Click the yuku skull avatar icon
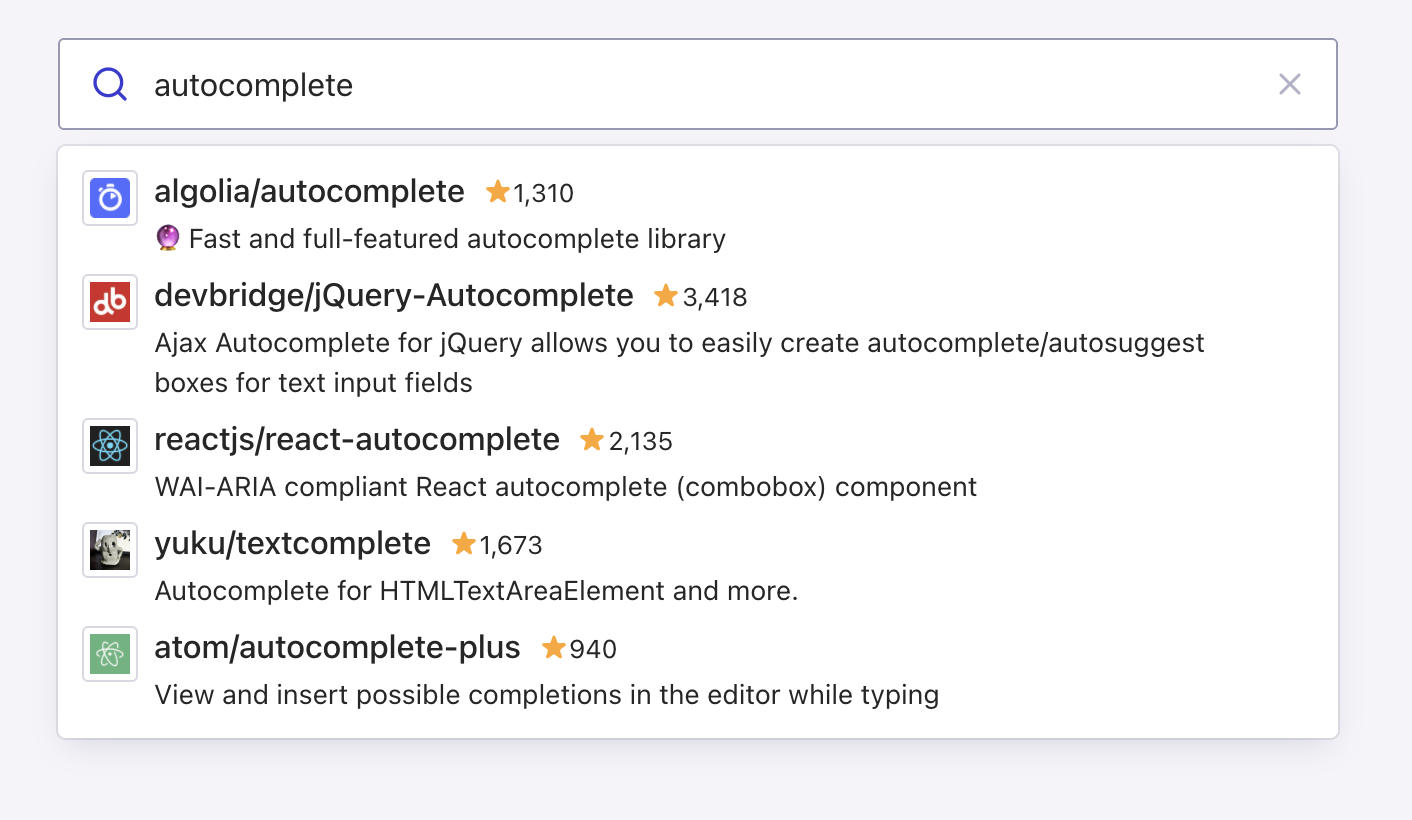The image size is (1412, 820). [x=109, y=550]
